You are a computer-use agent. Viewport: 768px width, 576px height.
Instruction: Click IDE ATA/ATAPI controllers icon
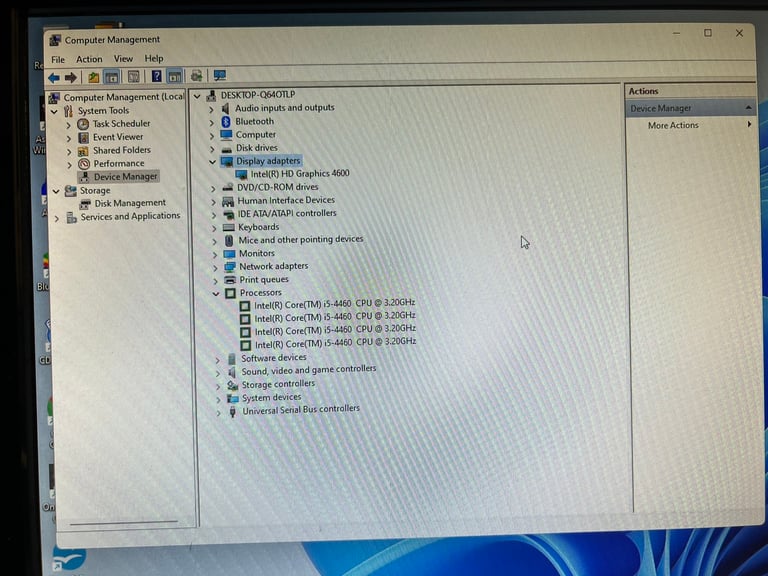point(229,214)
